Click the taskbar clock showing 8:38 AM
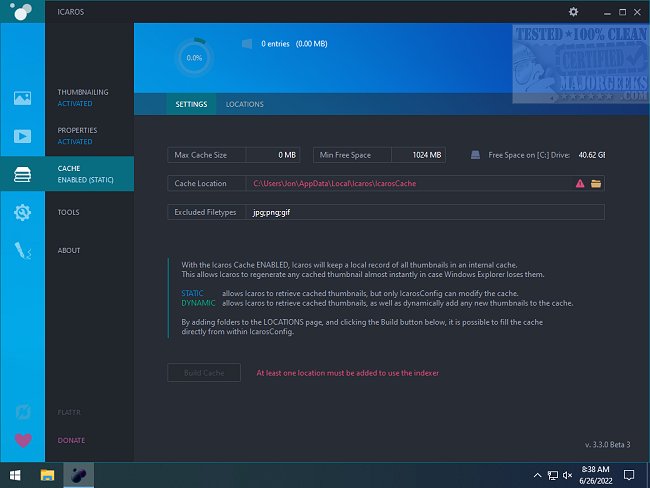The width and height of the screenshot is (650, 488). click(596, 475)
